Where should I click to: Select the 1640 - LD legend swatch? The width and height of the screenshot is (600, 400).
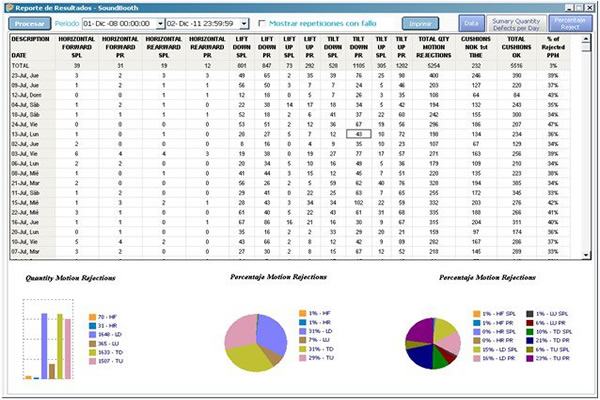click(x=91, y=333)
